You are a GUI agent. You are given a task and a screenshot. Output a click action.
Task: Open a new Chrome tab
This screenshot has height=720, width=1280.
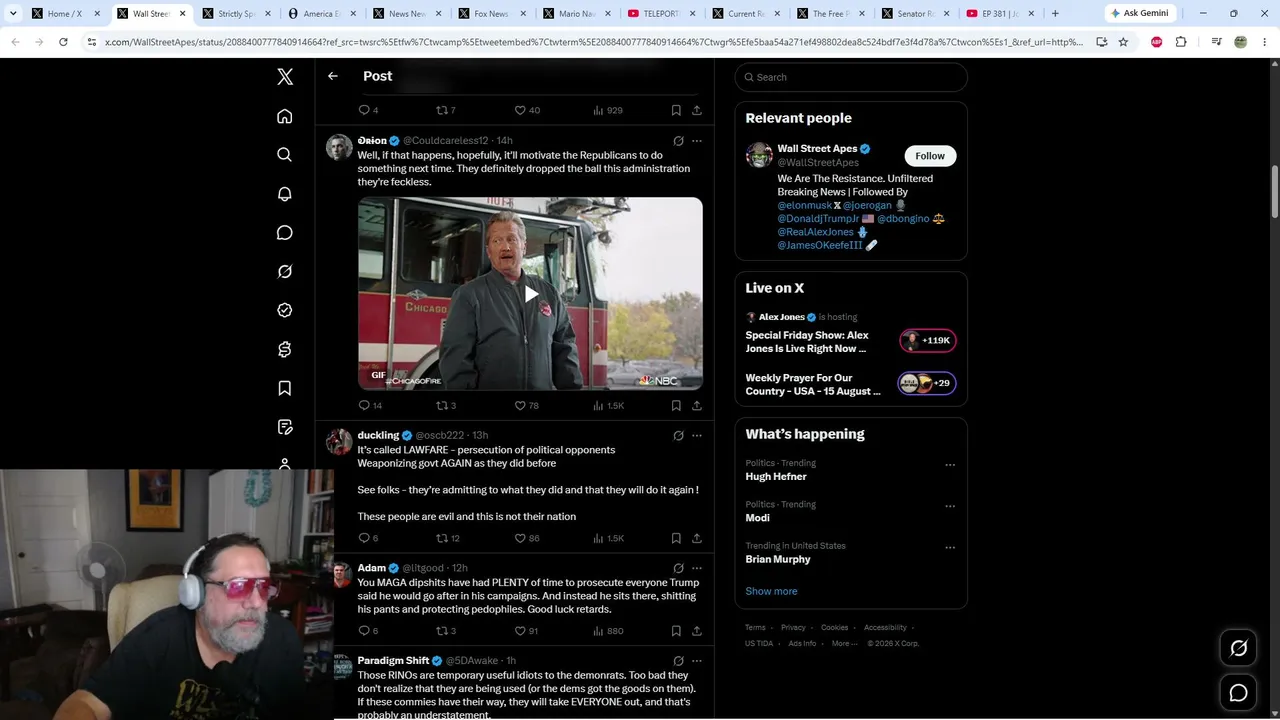pos(1055,14)
